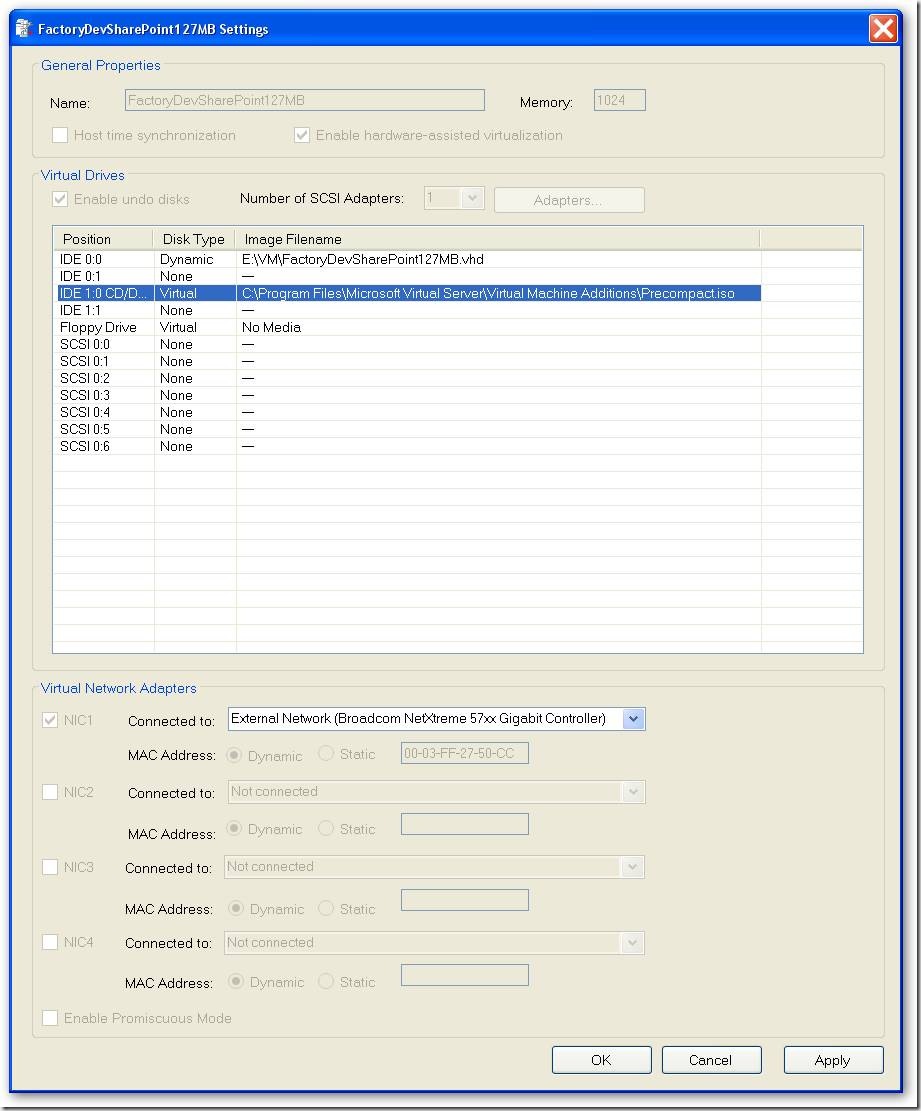Click the Position column header
Screen dimensions: 921x1111
coord(103,239)
